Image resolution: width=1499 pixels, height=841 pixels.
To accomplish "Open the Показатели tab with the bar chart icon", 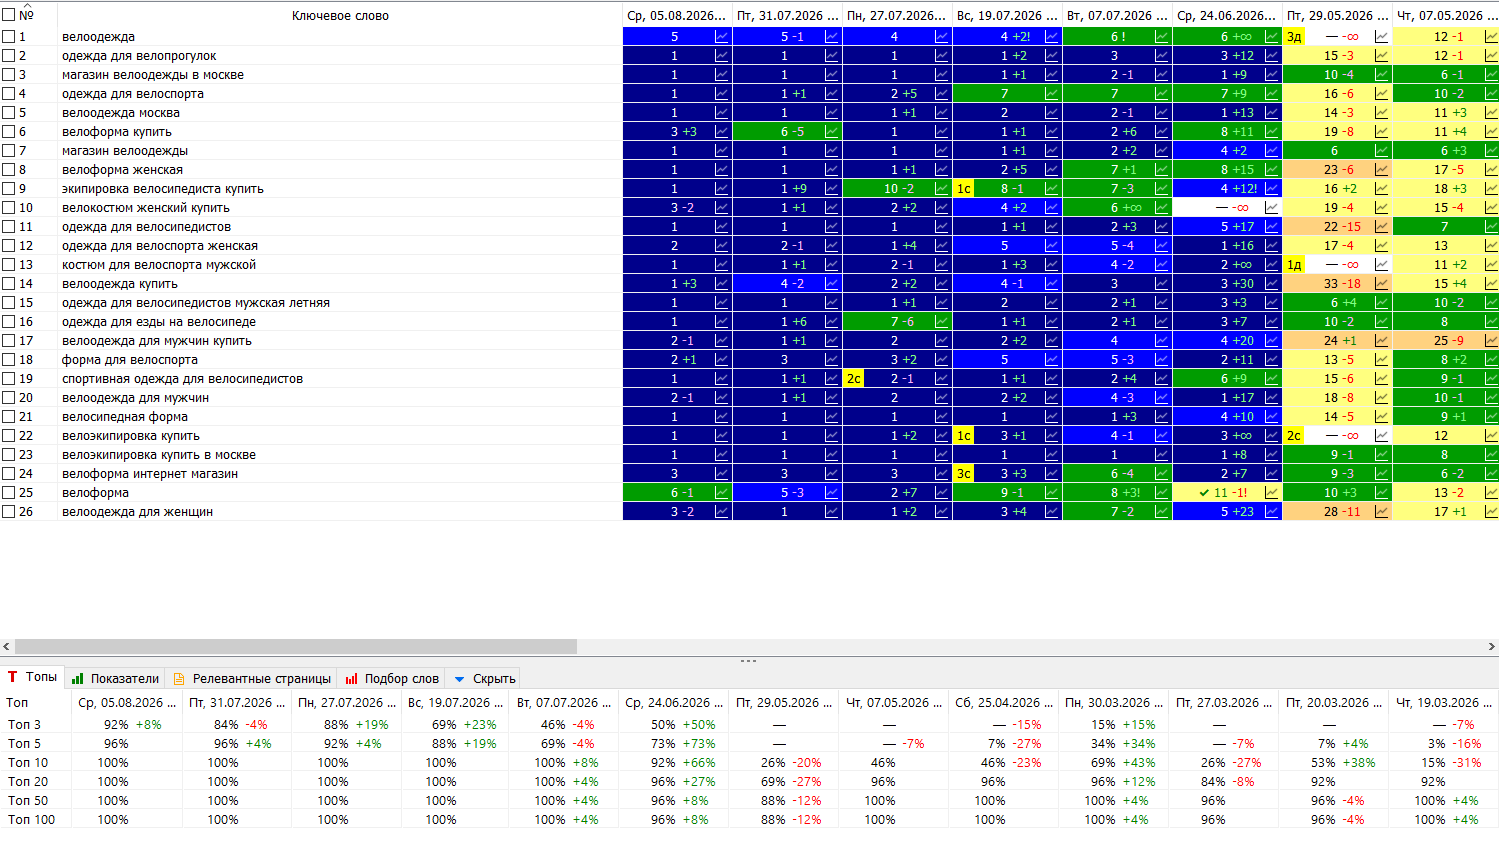I will pyautogui.click(x=115, y=678).
